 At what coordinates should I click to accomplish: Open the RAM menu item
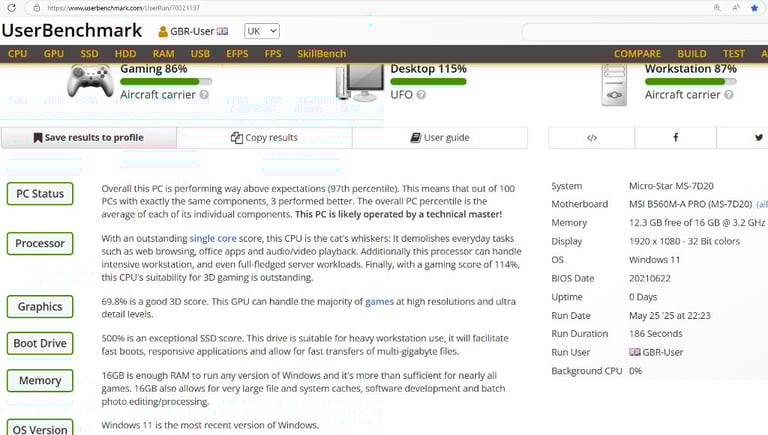163,54
